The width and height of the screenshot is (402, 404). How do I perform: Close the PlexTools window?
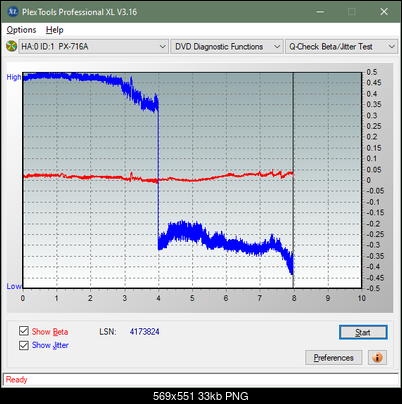[x=384, y=12]
